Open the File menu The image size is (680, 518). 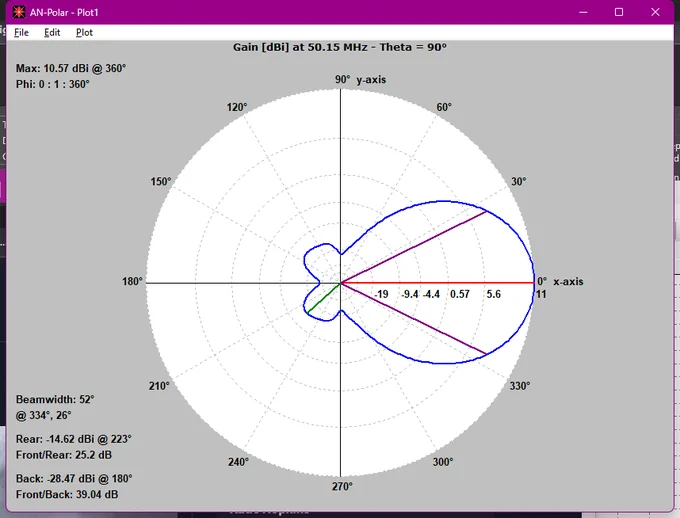(21, 33)
